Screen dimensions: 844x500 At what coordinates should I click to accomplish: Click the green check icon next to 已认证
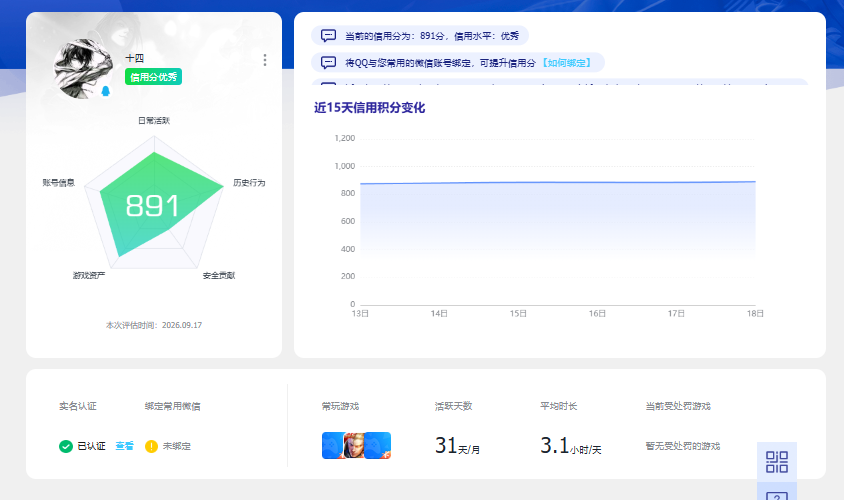pos(66,446)
